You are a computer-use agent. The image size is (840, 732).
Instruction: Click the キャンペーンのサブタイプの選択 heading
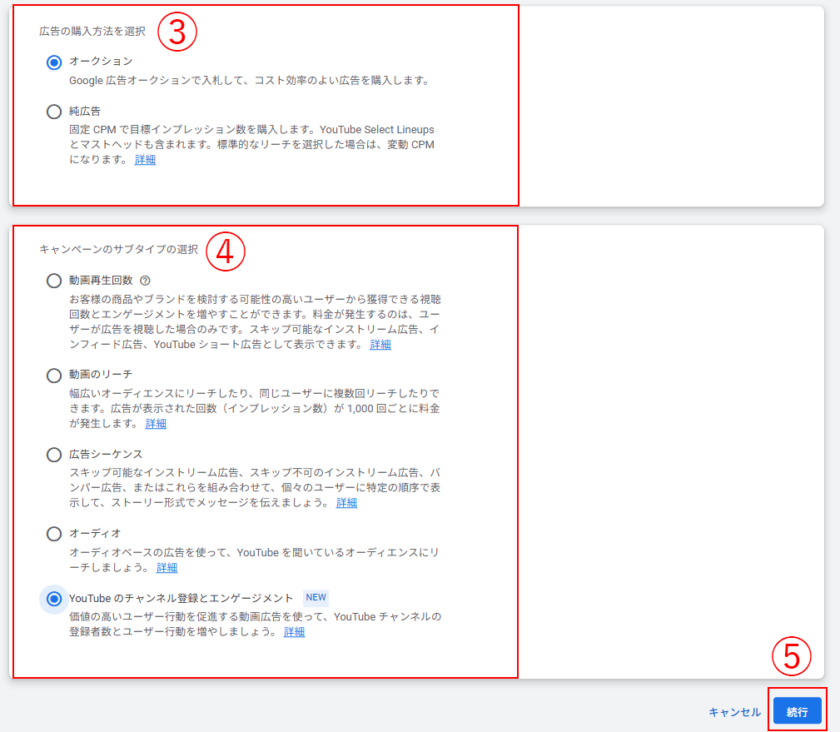coord(119,248)
